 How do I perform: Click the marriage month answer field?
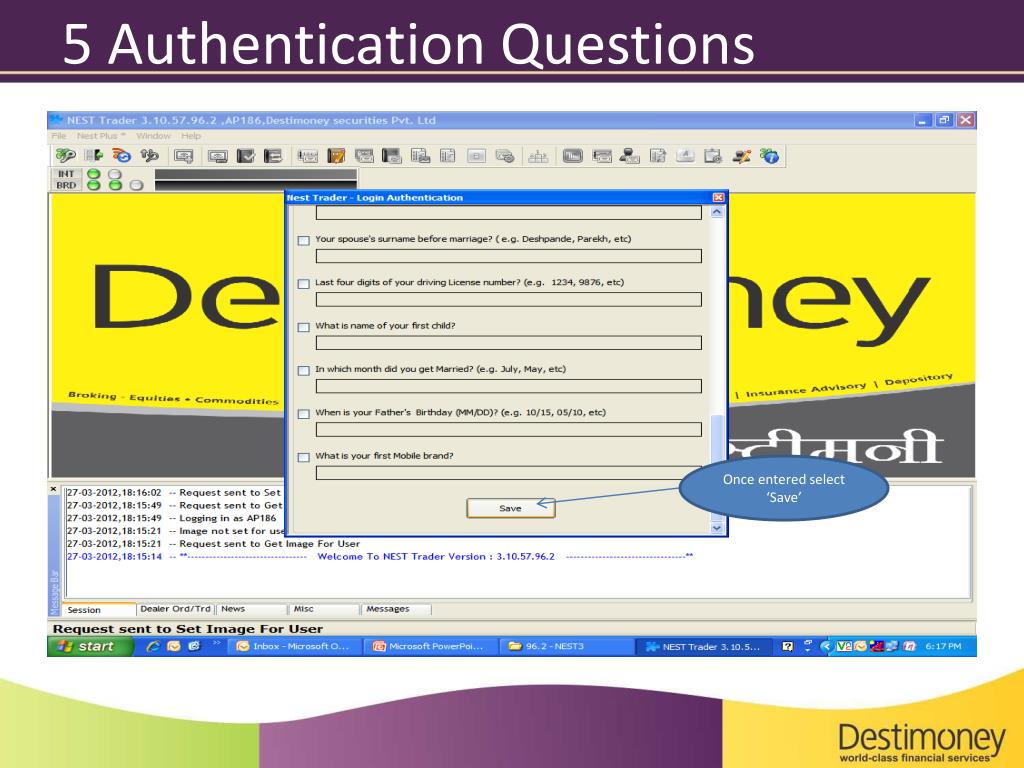[509, 386]
